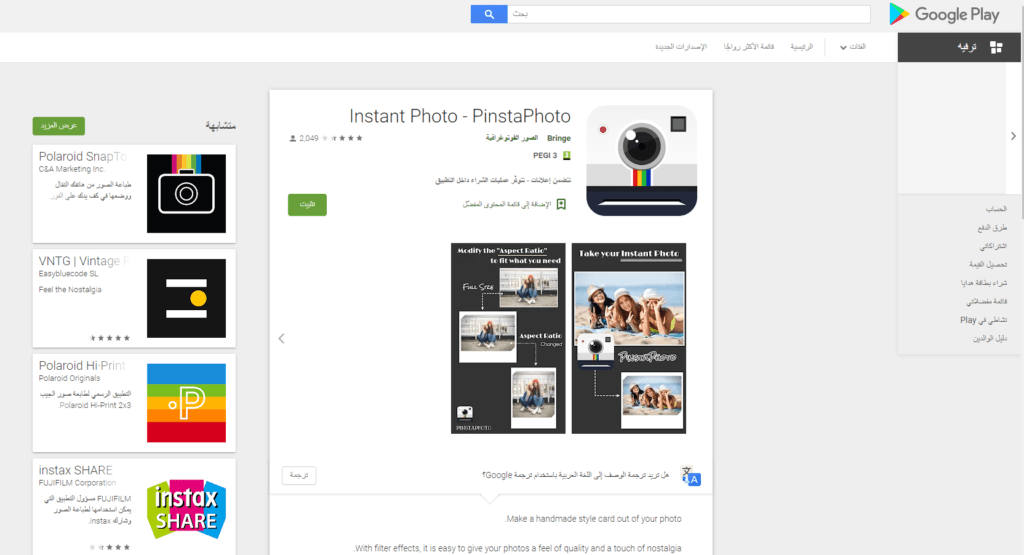This screenshot has width=1024, height=555.
Task: Expand the Categories dropdown in the nav bar
Action: click(x=852, y=47)
